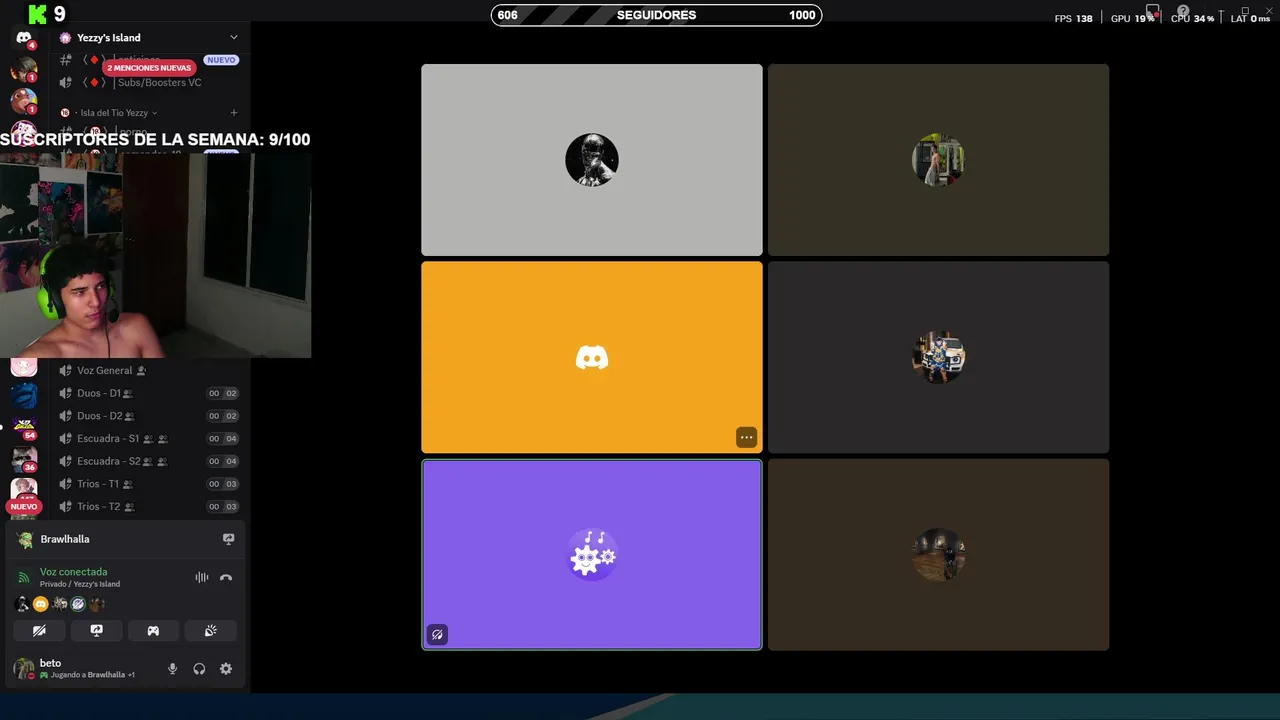Click the CPU 34% performance readout

[x=1192, y=18]
